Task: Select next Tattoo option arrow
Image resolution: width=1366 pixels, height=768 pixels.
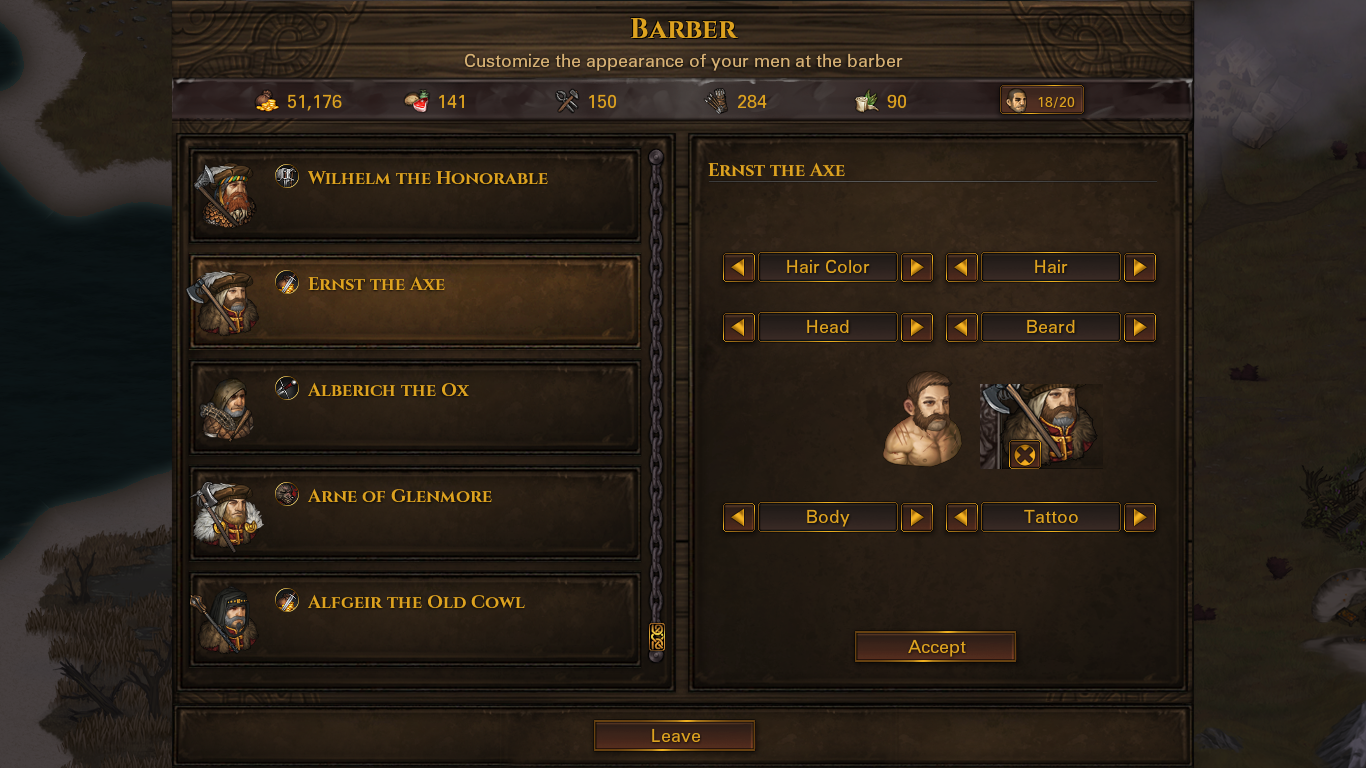Action: coord(1140,517)
